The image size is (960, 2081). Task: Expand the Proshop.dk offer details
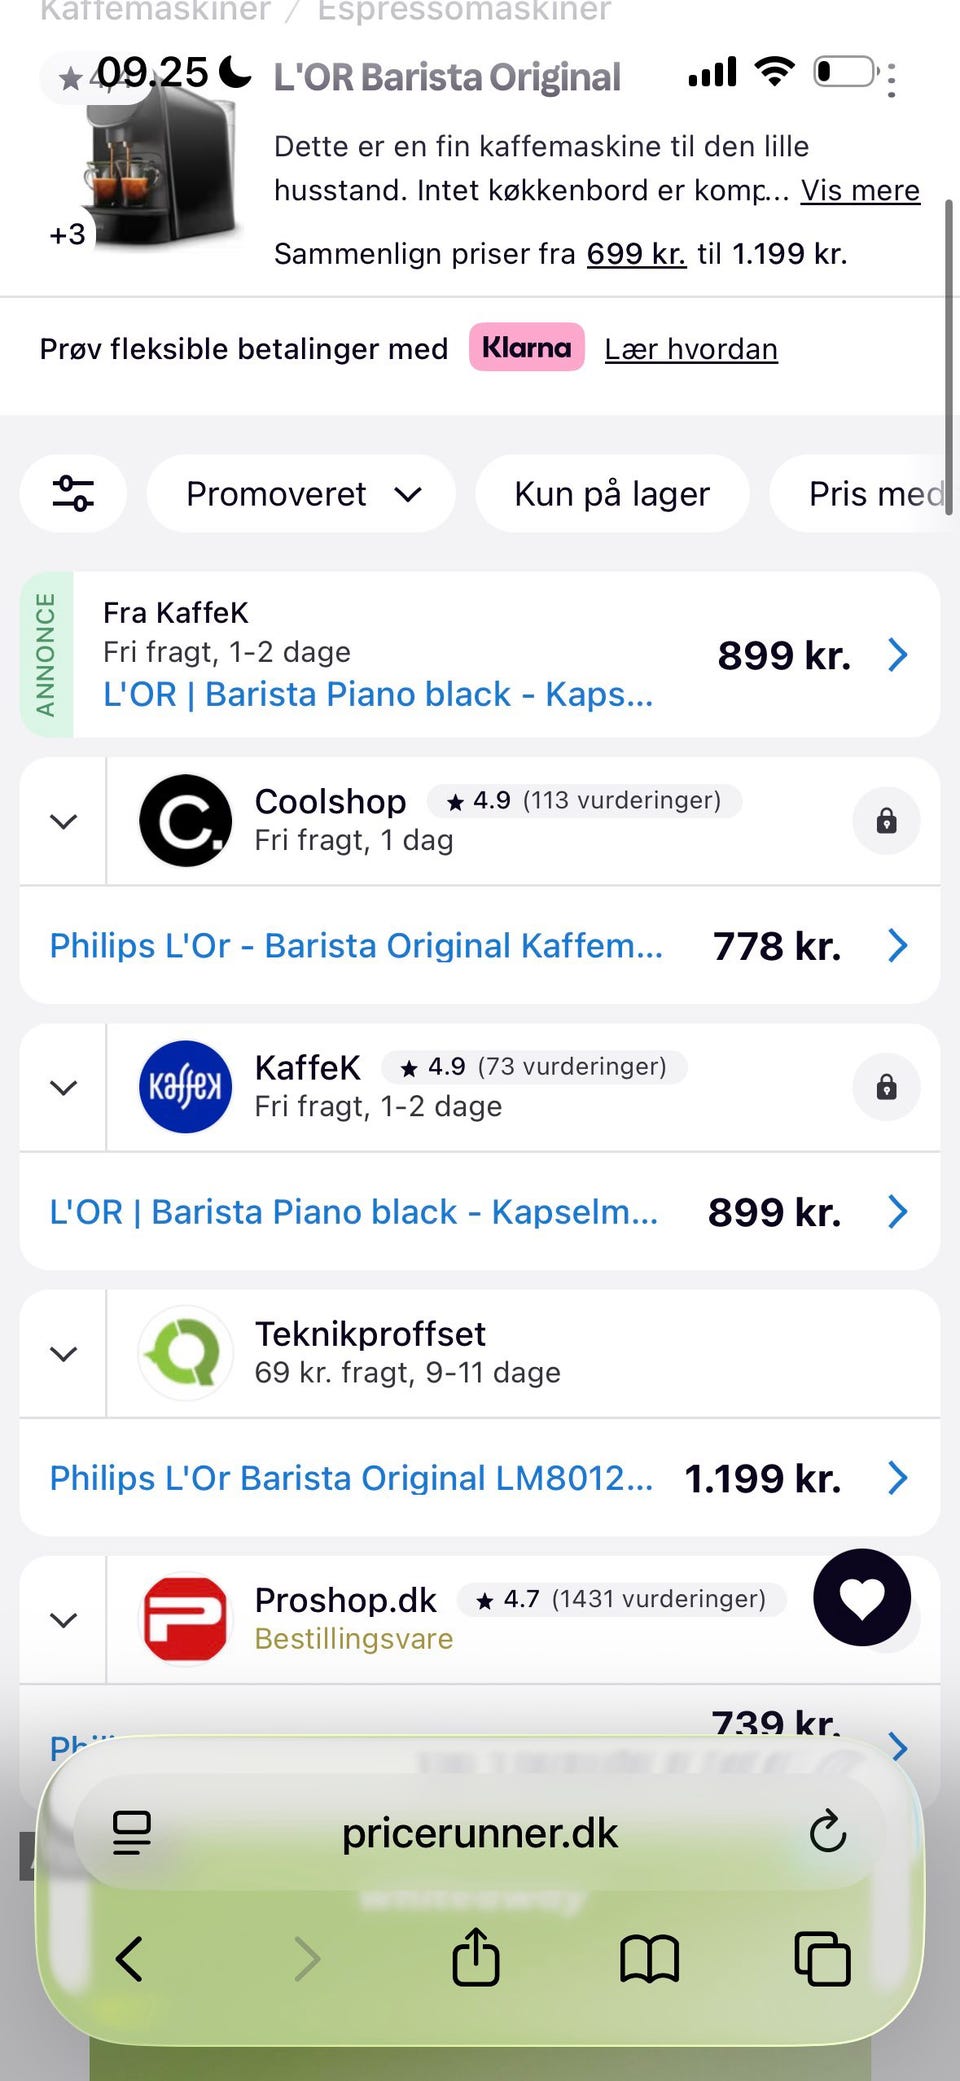click(64, 1619)
